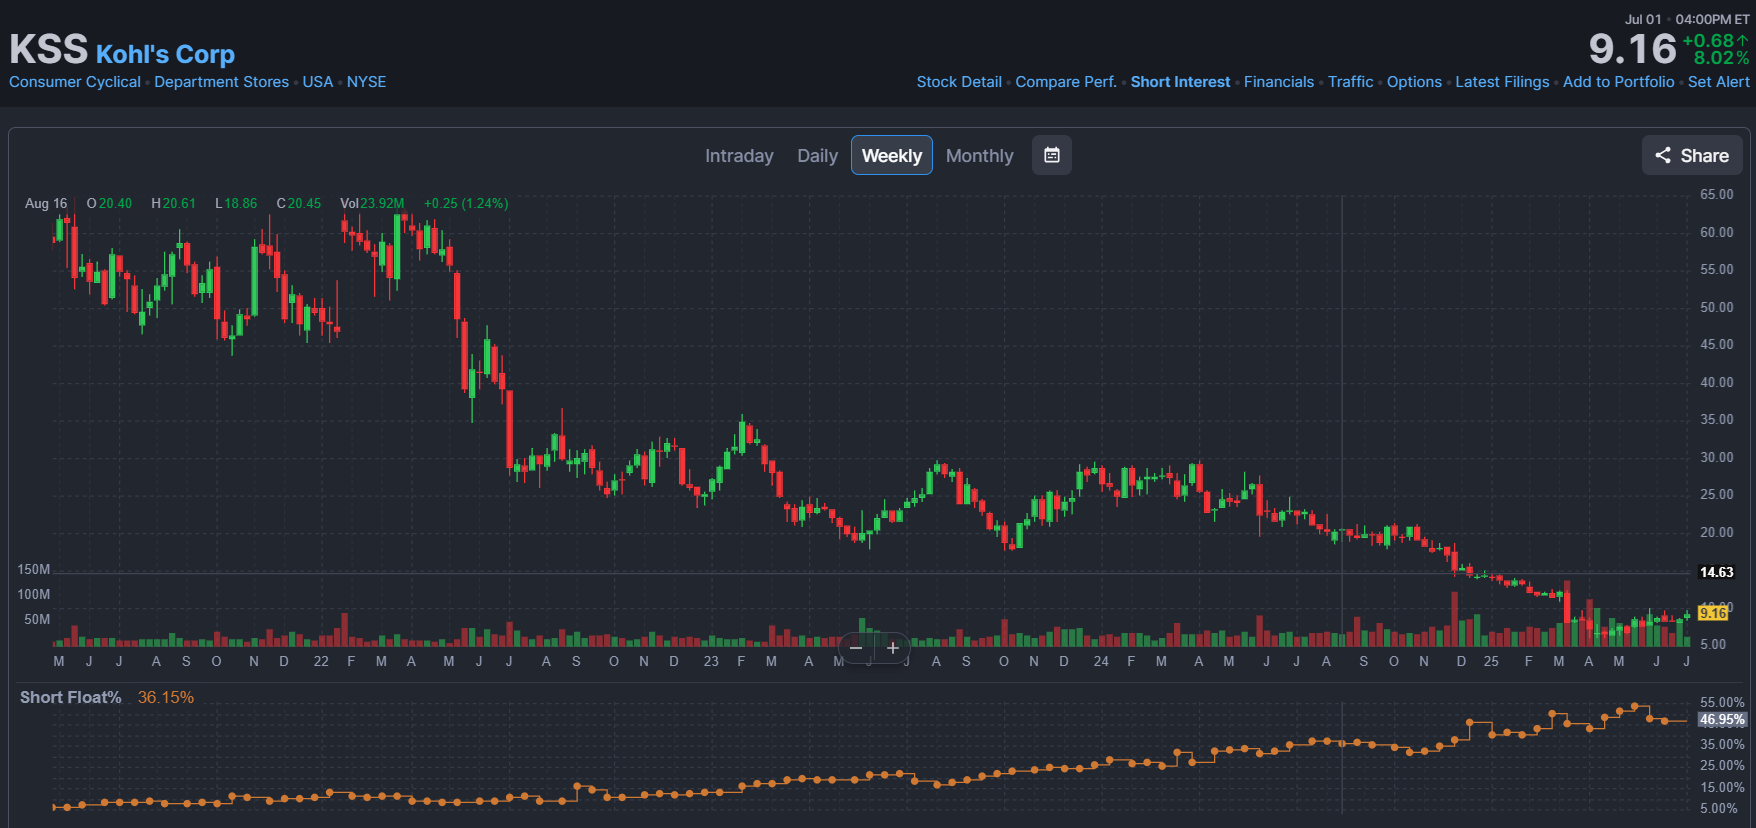Click the NYSE exchange link
1756x828 pixels.
click(x=366, y=82)
